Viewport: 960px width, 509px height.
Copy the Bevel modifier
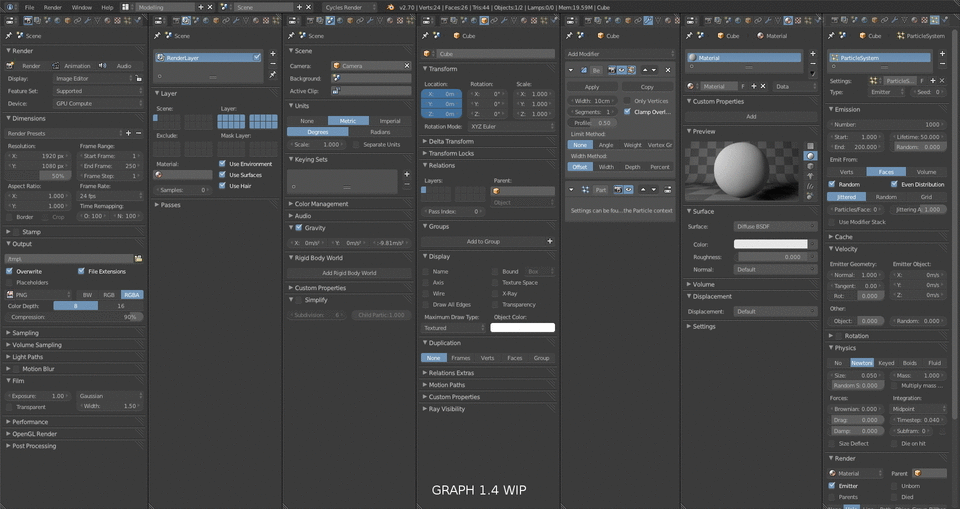tap(647, 87)
